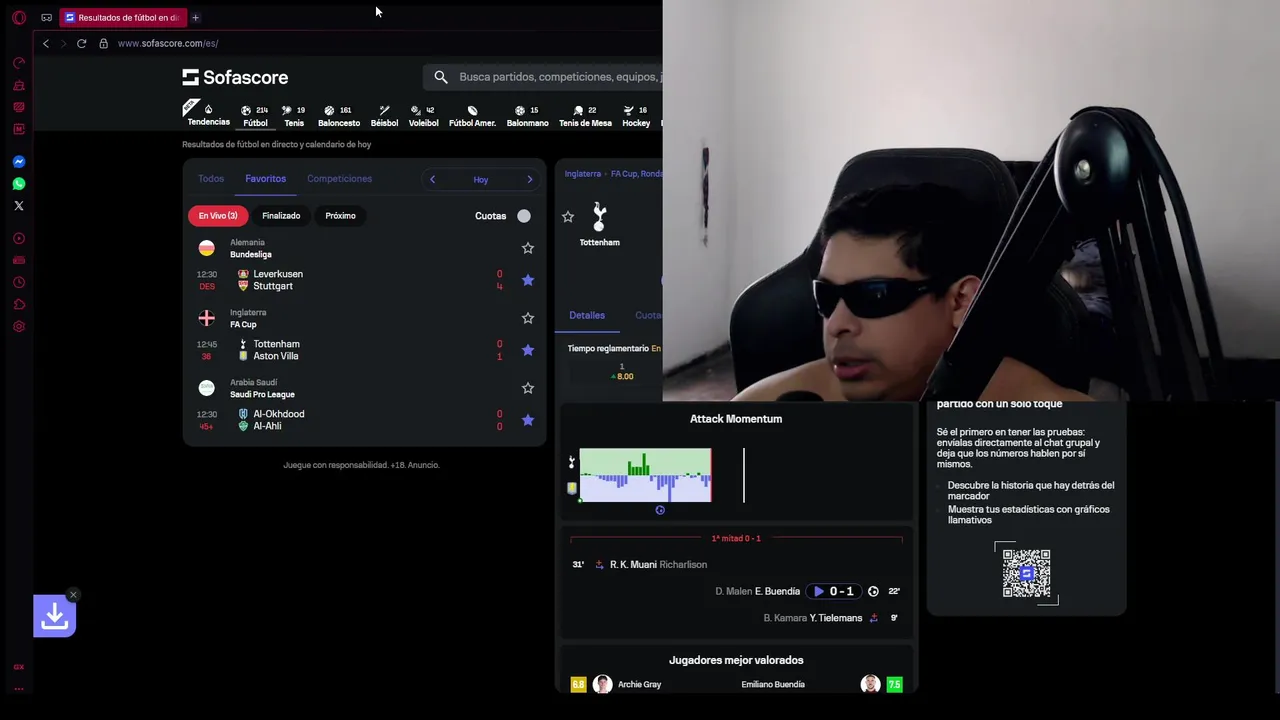Select the Tenis de Mesa category
The width and height of the screenshot is (1280, 720).
pos(585,116)
